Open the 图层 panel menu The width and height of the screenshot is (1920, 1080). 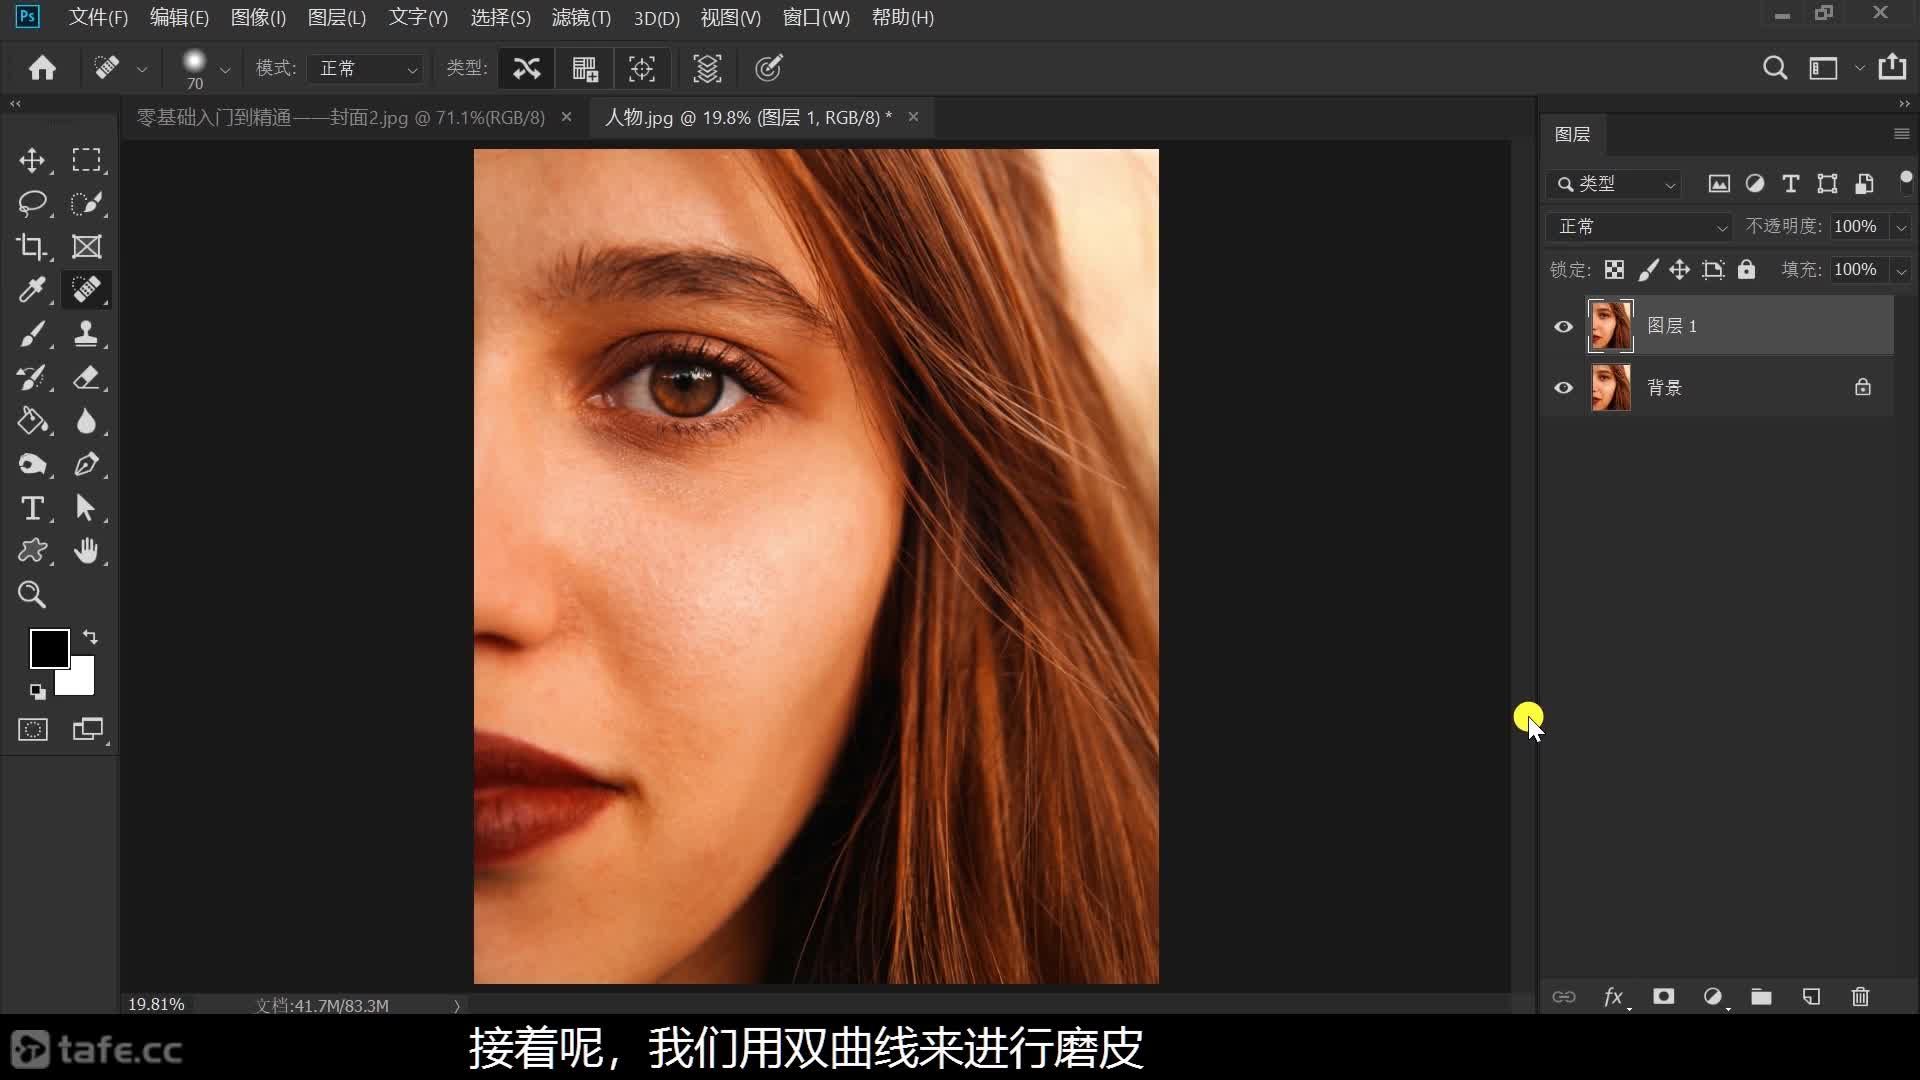pos(1901,134)
